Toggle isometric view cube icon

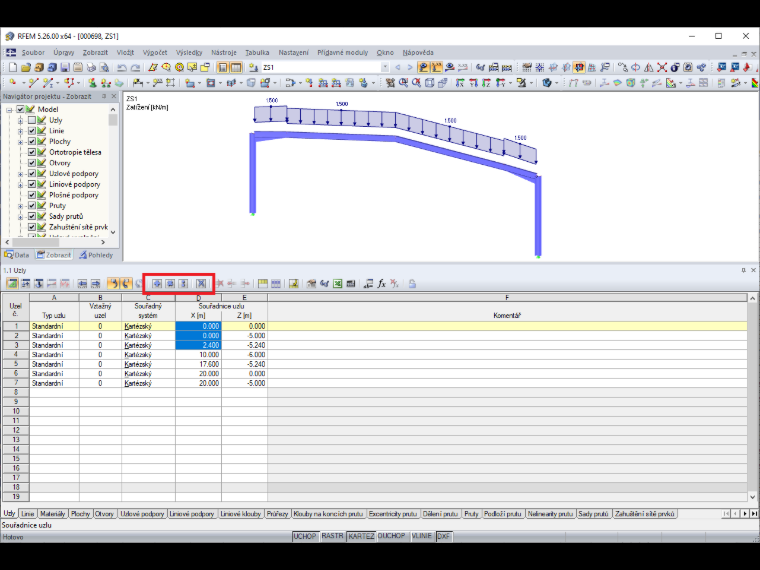[x=429, y=83]
